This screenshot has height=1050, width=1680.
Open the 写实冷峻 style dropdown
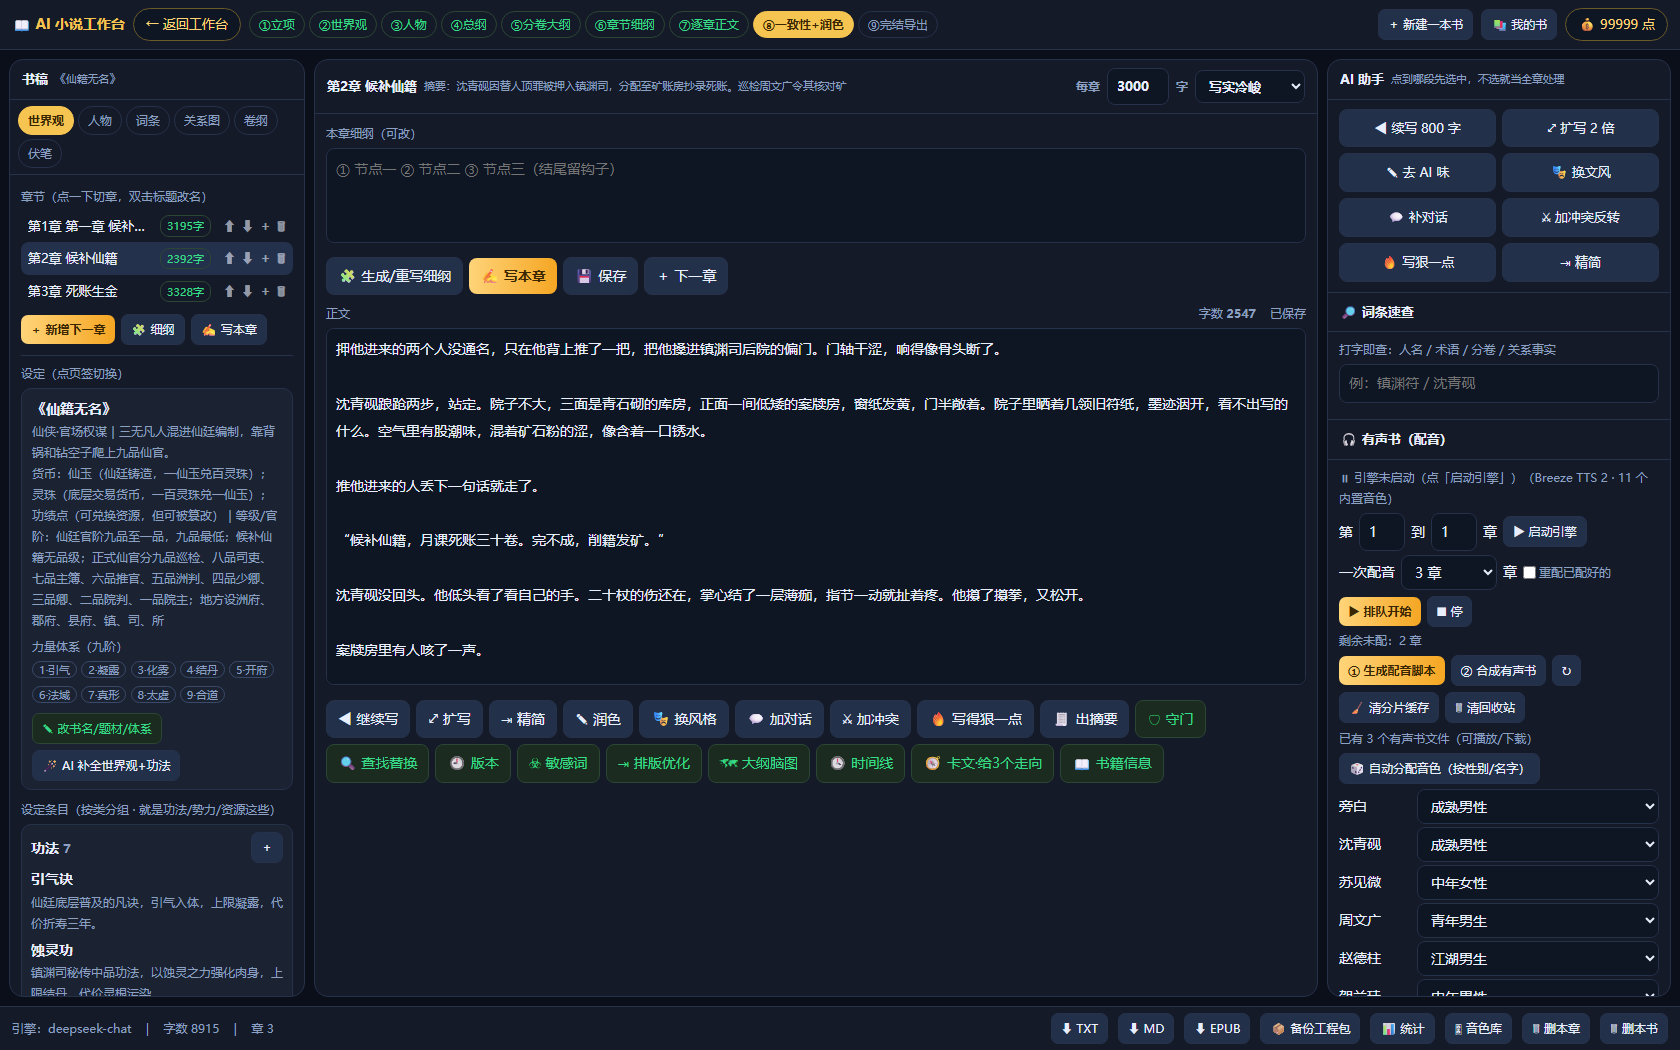(1251, 87)
